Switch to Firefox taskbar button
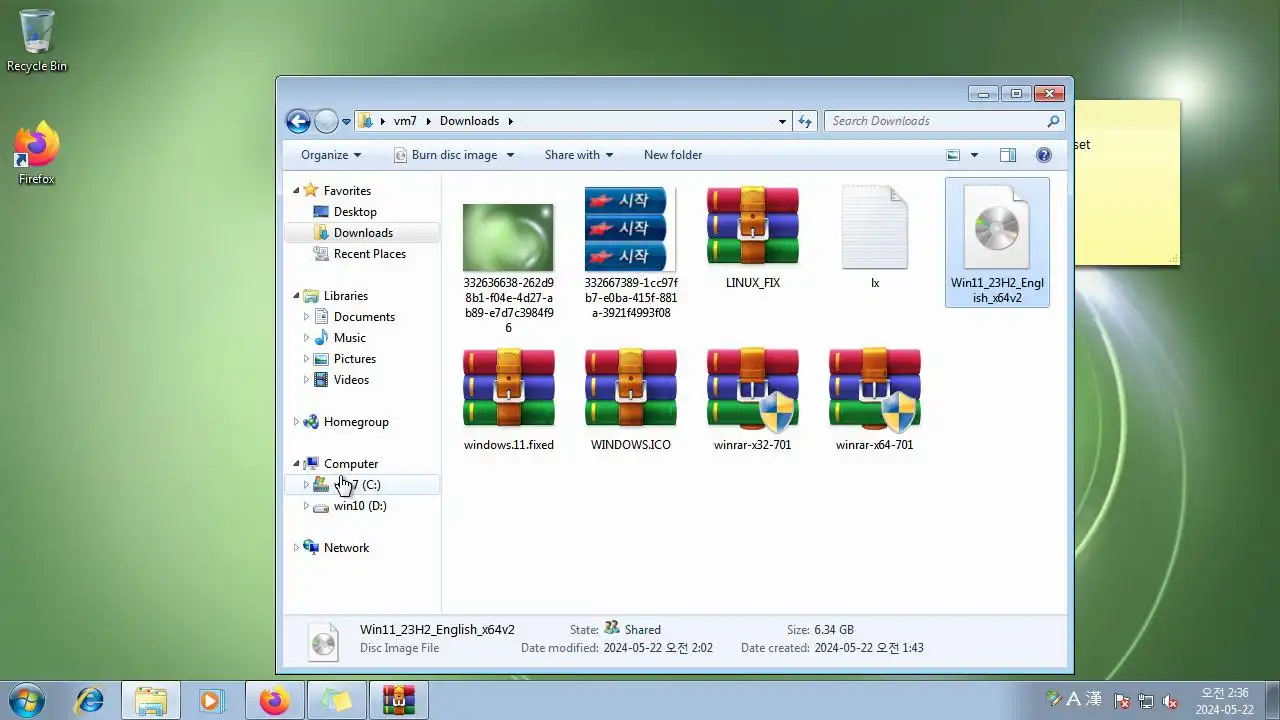 (x=274, y=700)
